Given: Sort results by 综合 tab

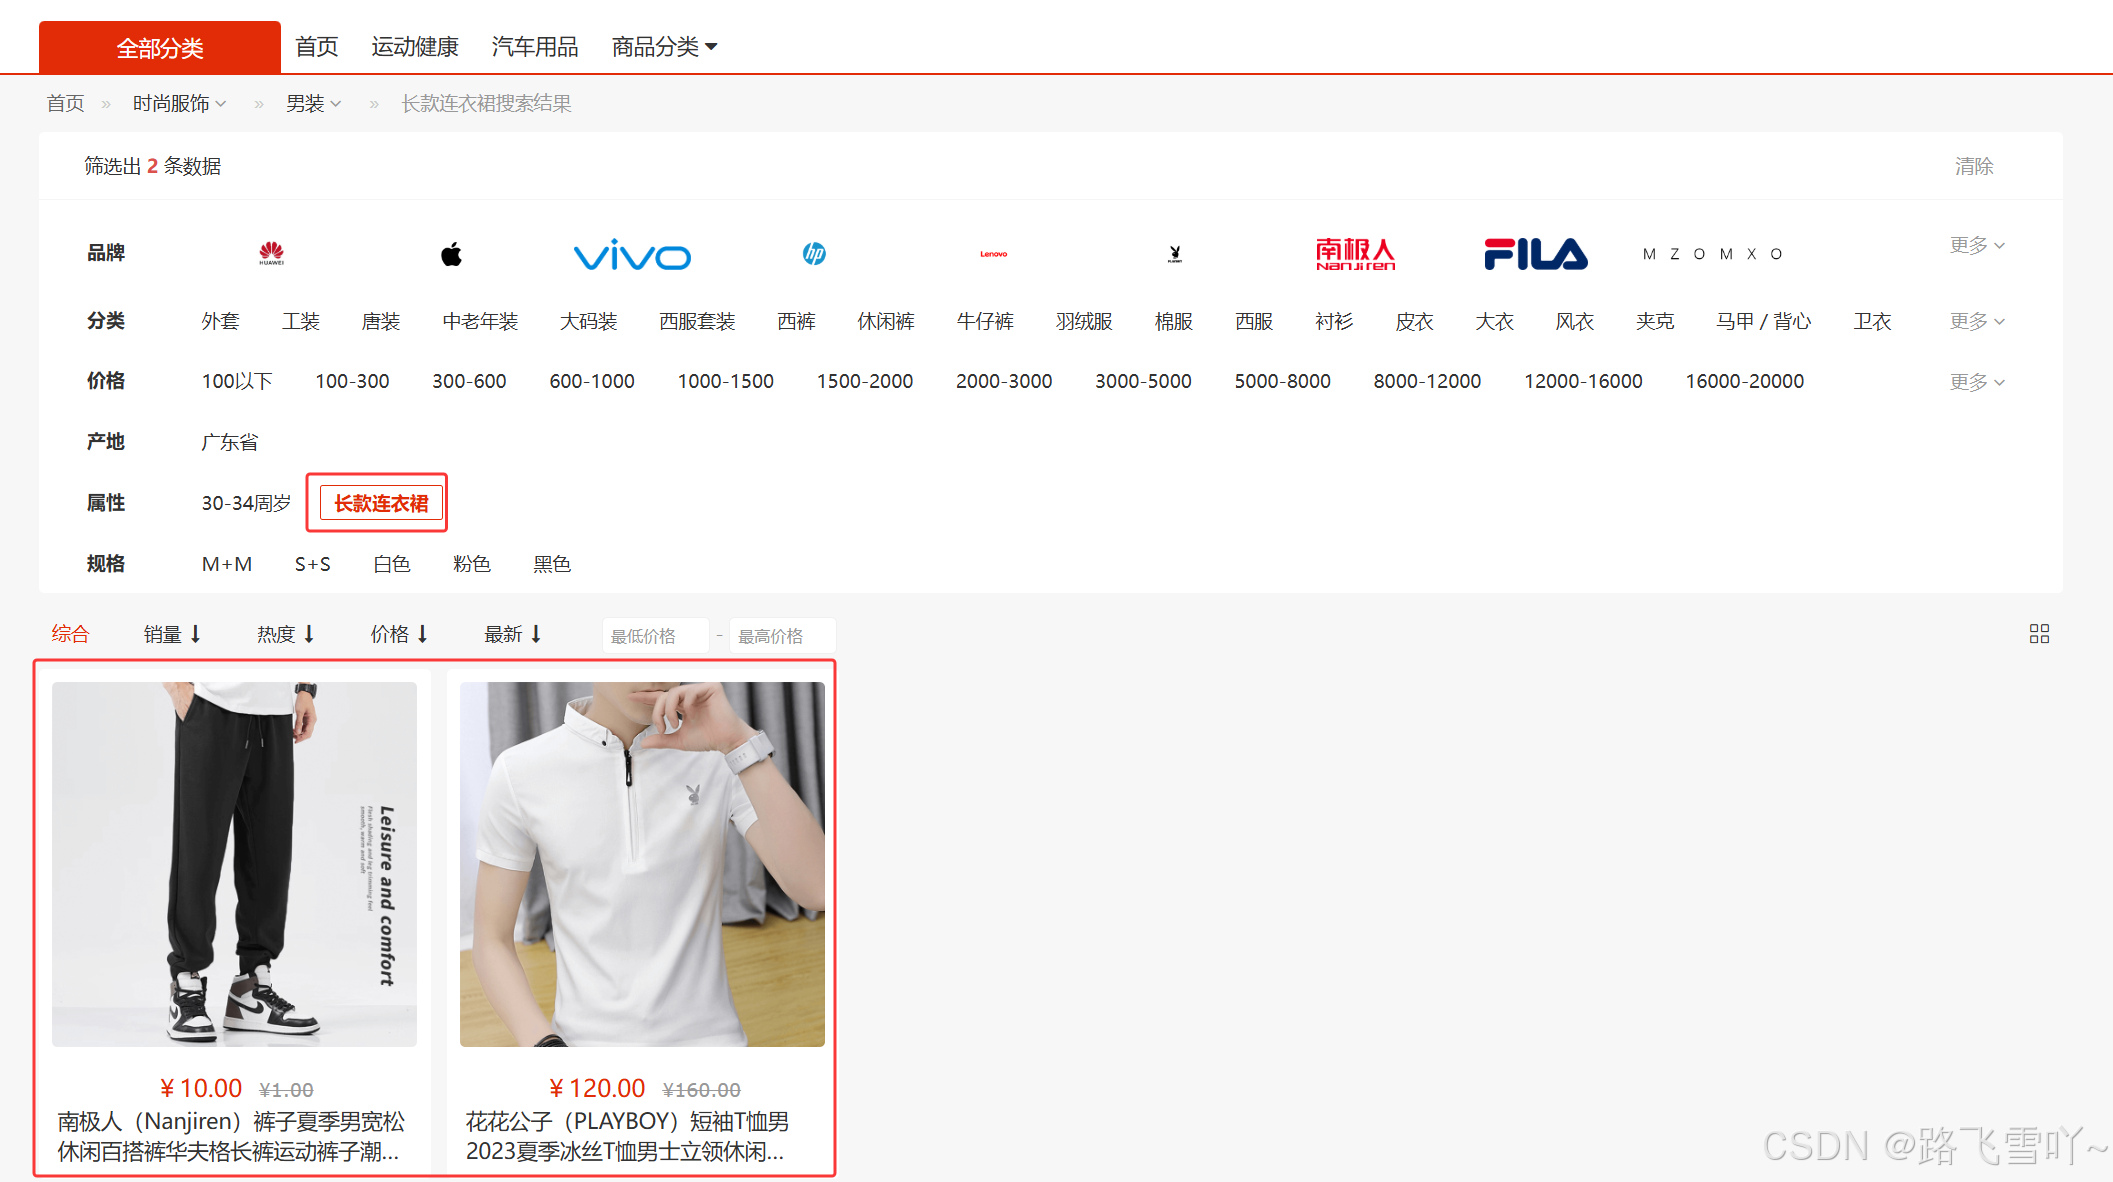Looking at the screenshot, I should 70,634.
